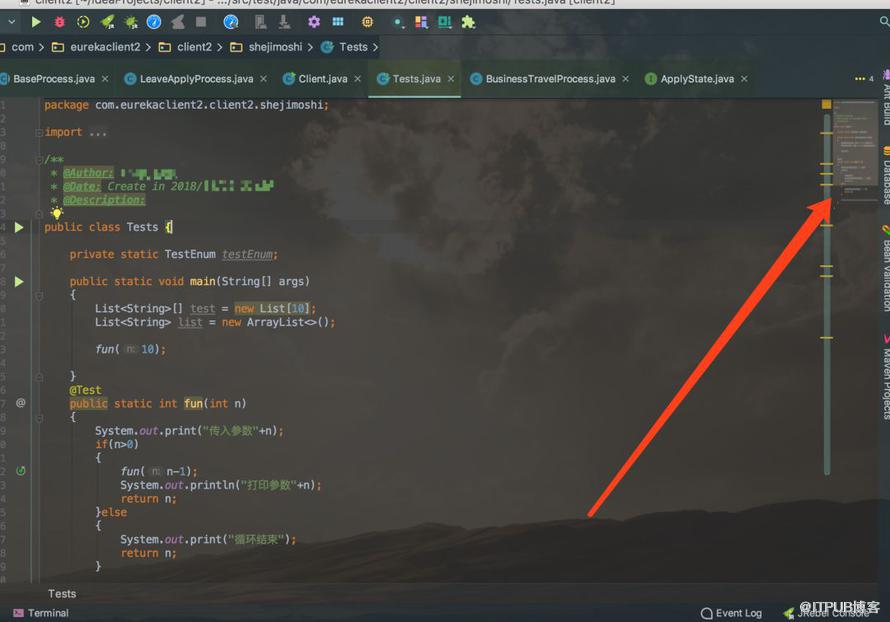Image resolution: width=890 pixels, height=622 pixels.
Task: Expand the folded import block
Action: pyautogui.click(x=39, y=132)
